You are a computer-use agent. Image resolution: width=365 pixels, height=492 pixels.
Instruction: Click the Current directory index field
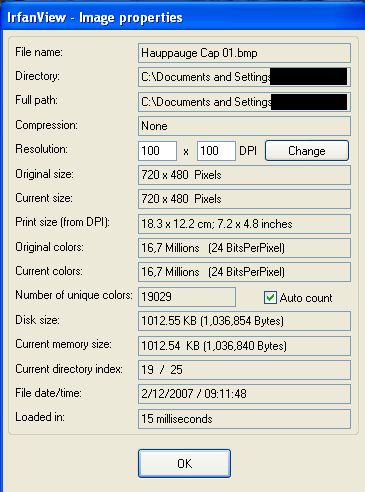tap(244, 370)
